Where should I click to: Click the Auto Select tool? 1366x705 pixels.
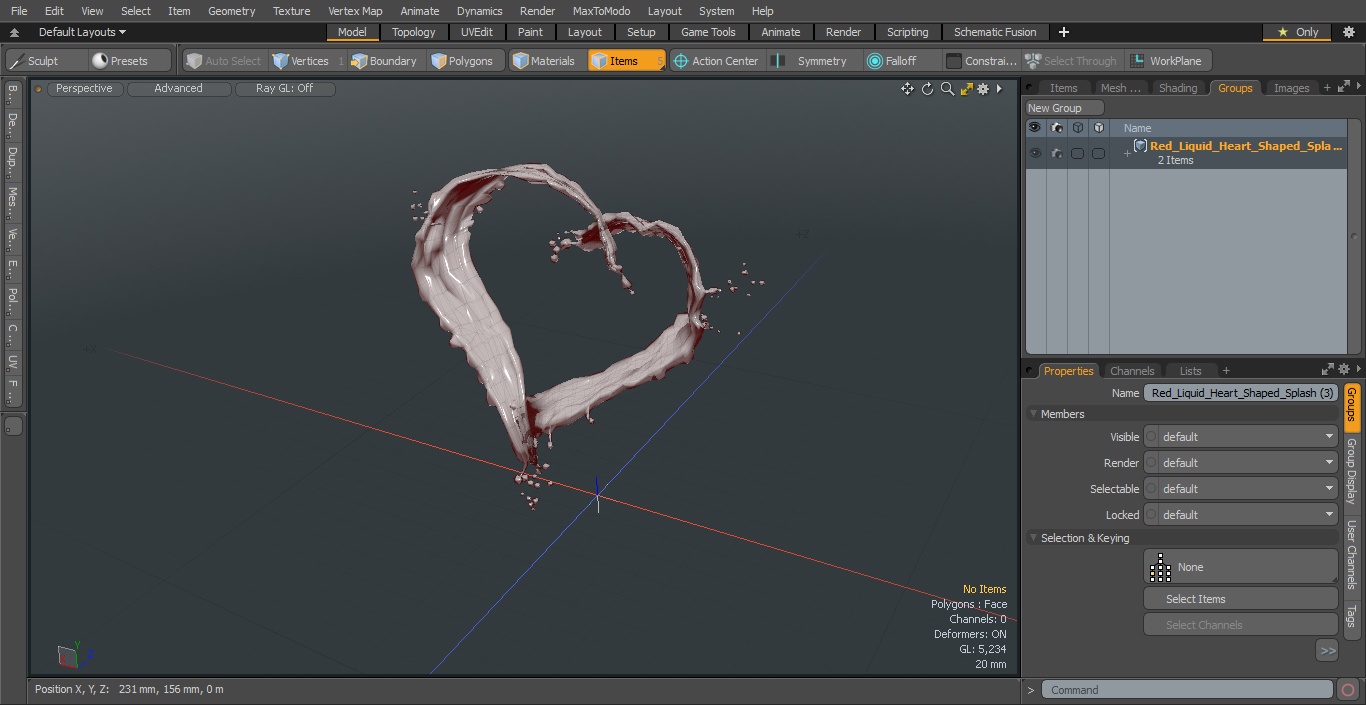coord(224,61)
